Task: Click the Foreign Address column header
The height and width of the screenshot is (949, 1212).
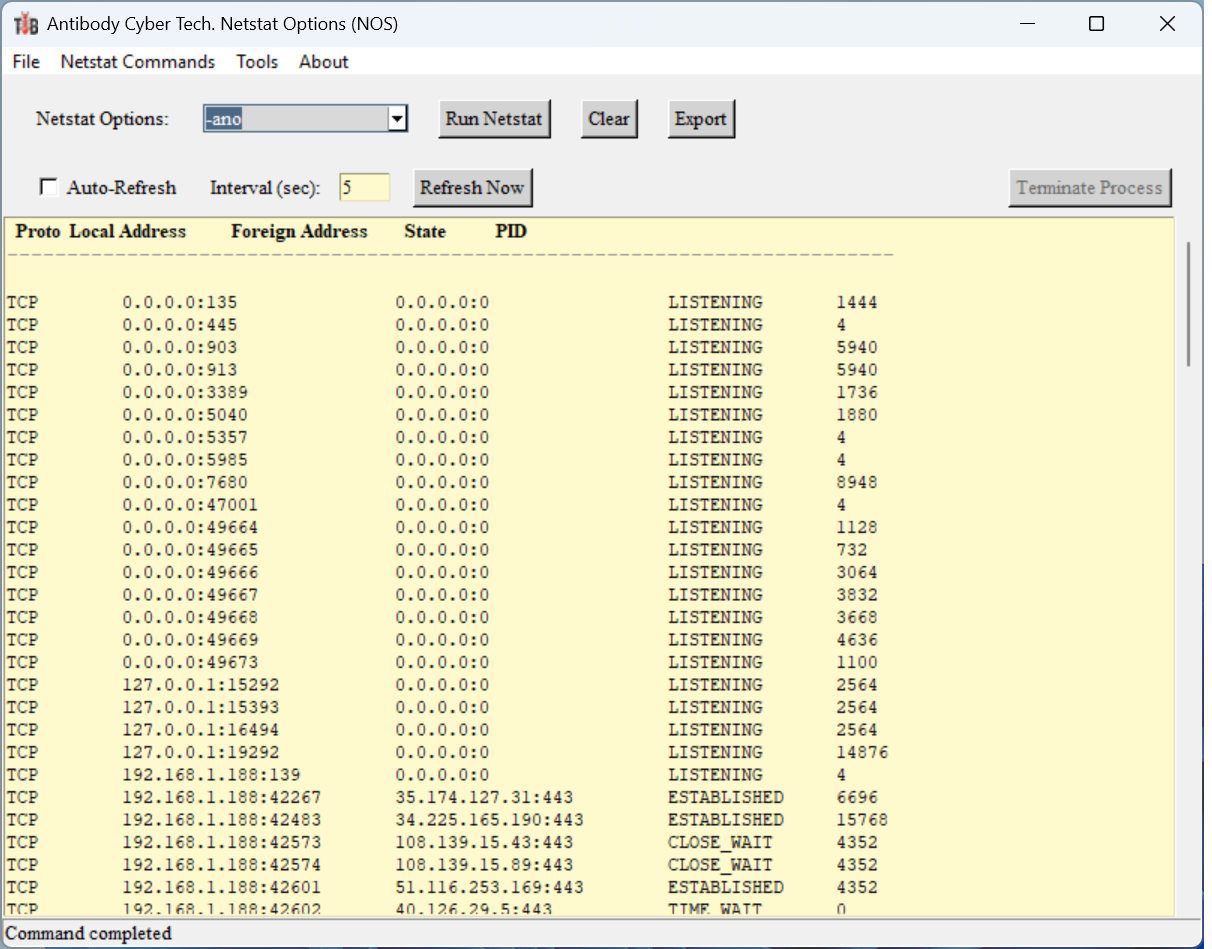Action: pos(299,231)
